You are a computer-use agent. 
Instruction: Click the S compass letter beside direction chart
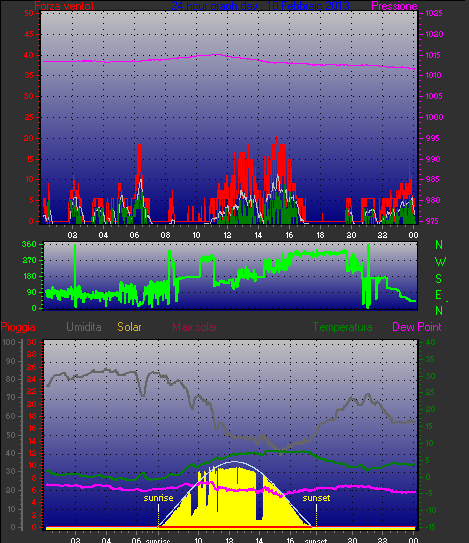coord(439,278)
